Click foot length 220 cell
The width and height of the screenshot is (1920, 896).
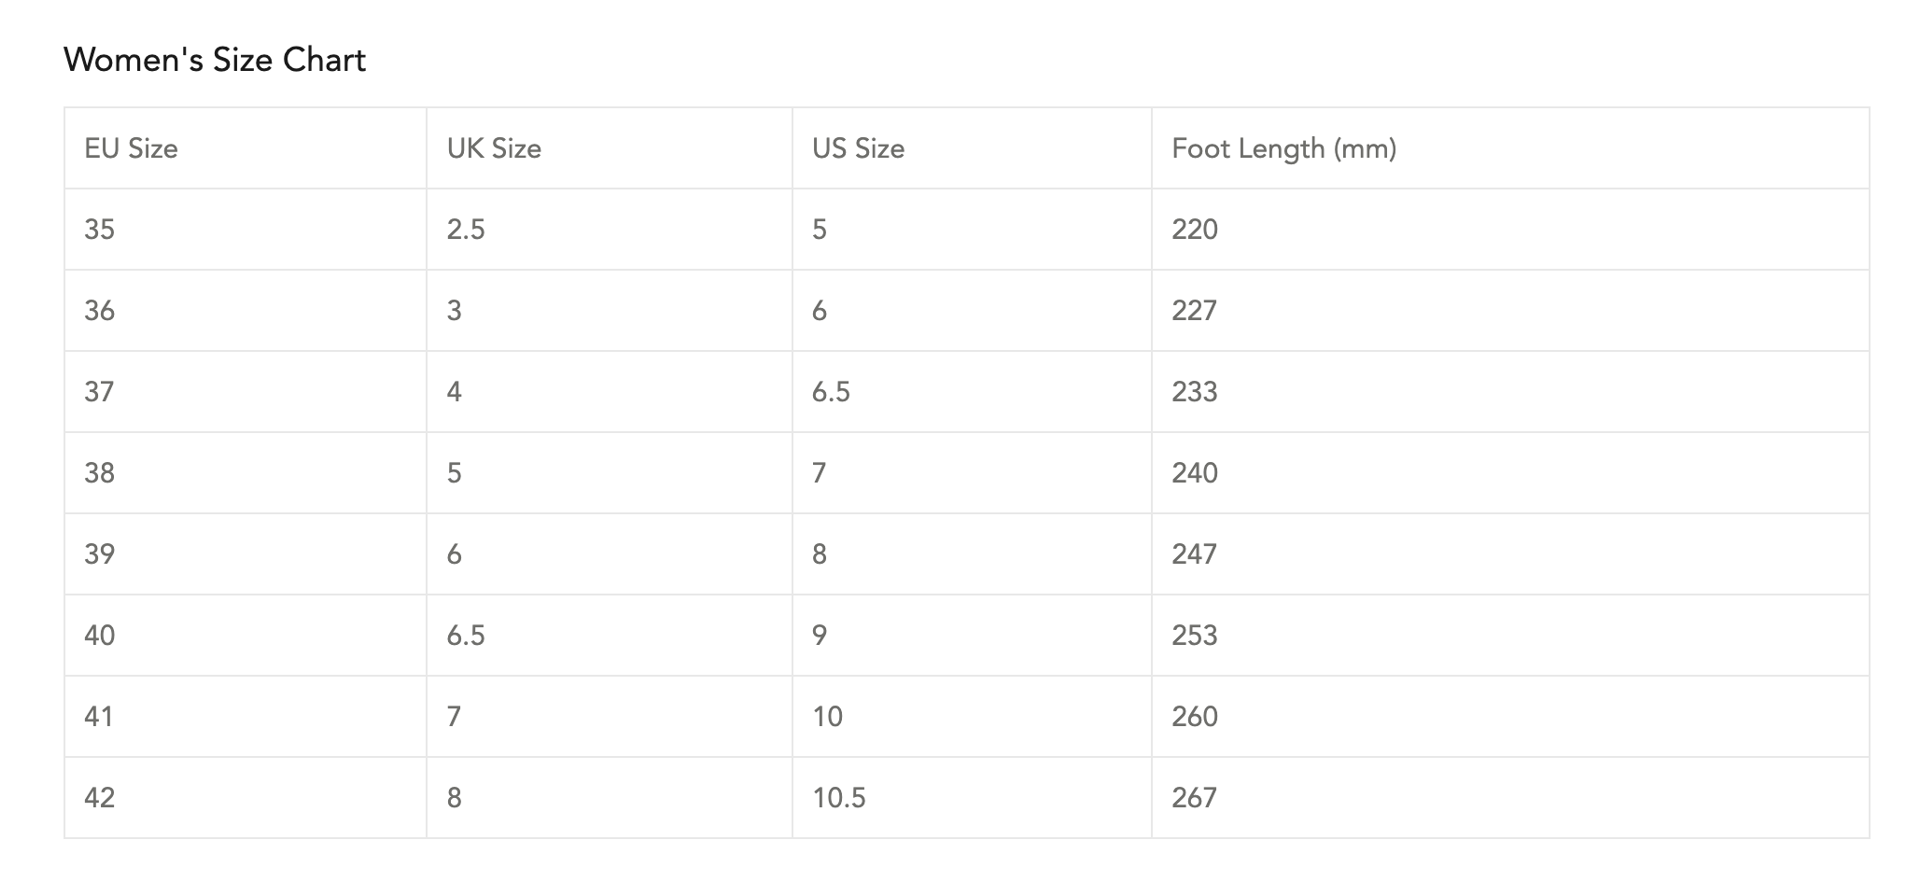pyautogui.click(x=1195, y=230)
